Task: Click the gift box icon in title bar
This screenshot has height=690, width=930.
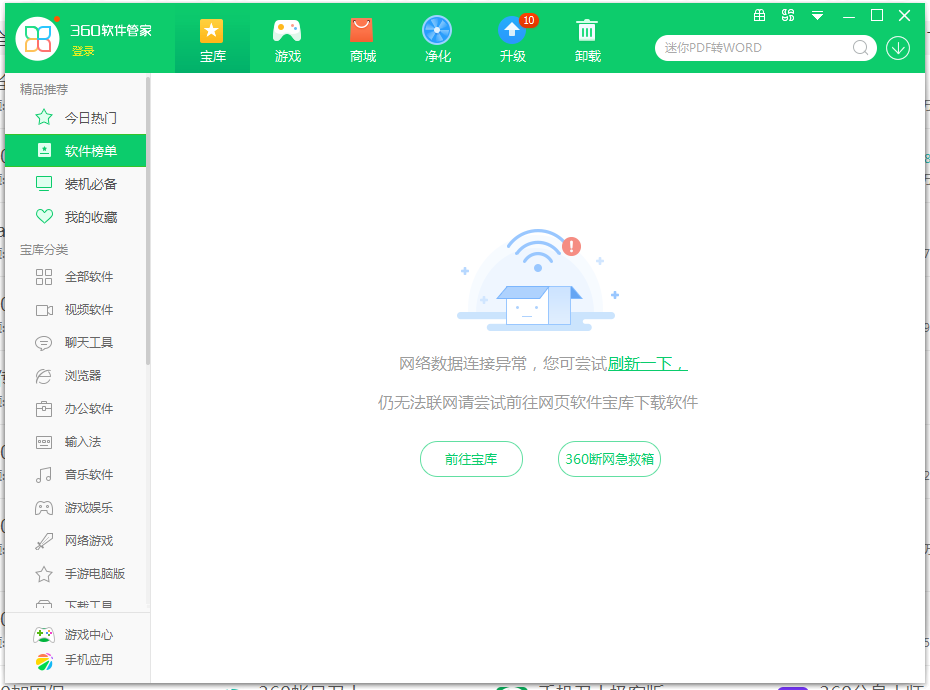Action: (759, 15)
